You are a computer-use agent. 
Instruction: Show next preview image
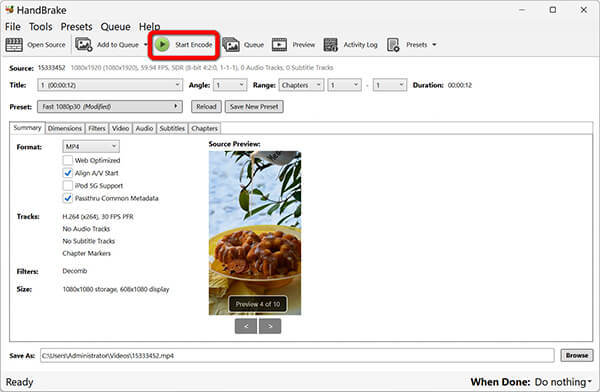click(x=270, y=326)
